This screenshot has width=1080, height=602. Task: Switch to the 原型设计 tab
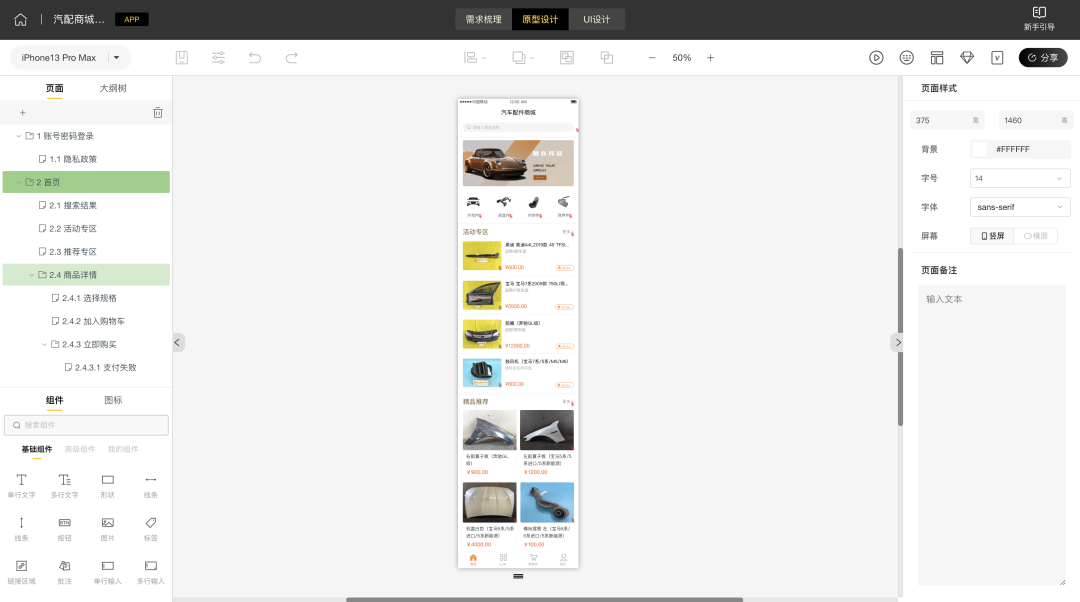[x=540, y=19]
